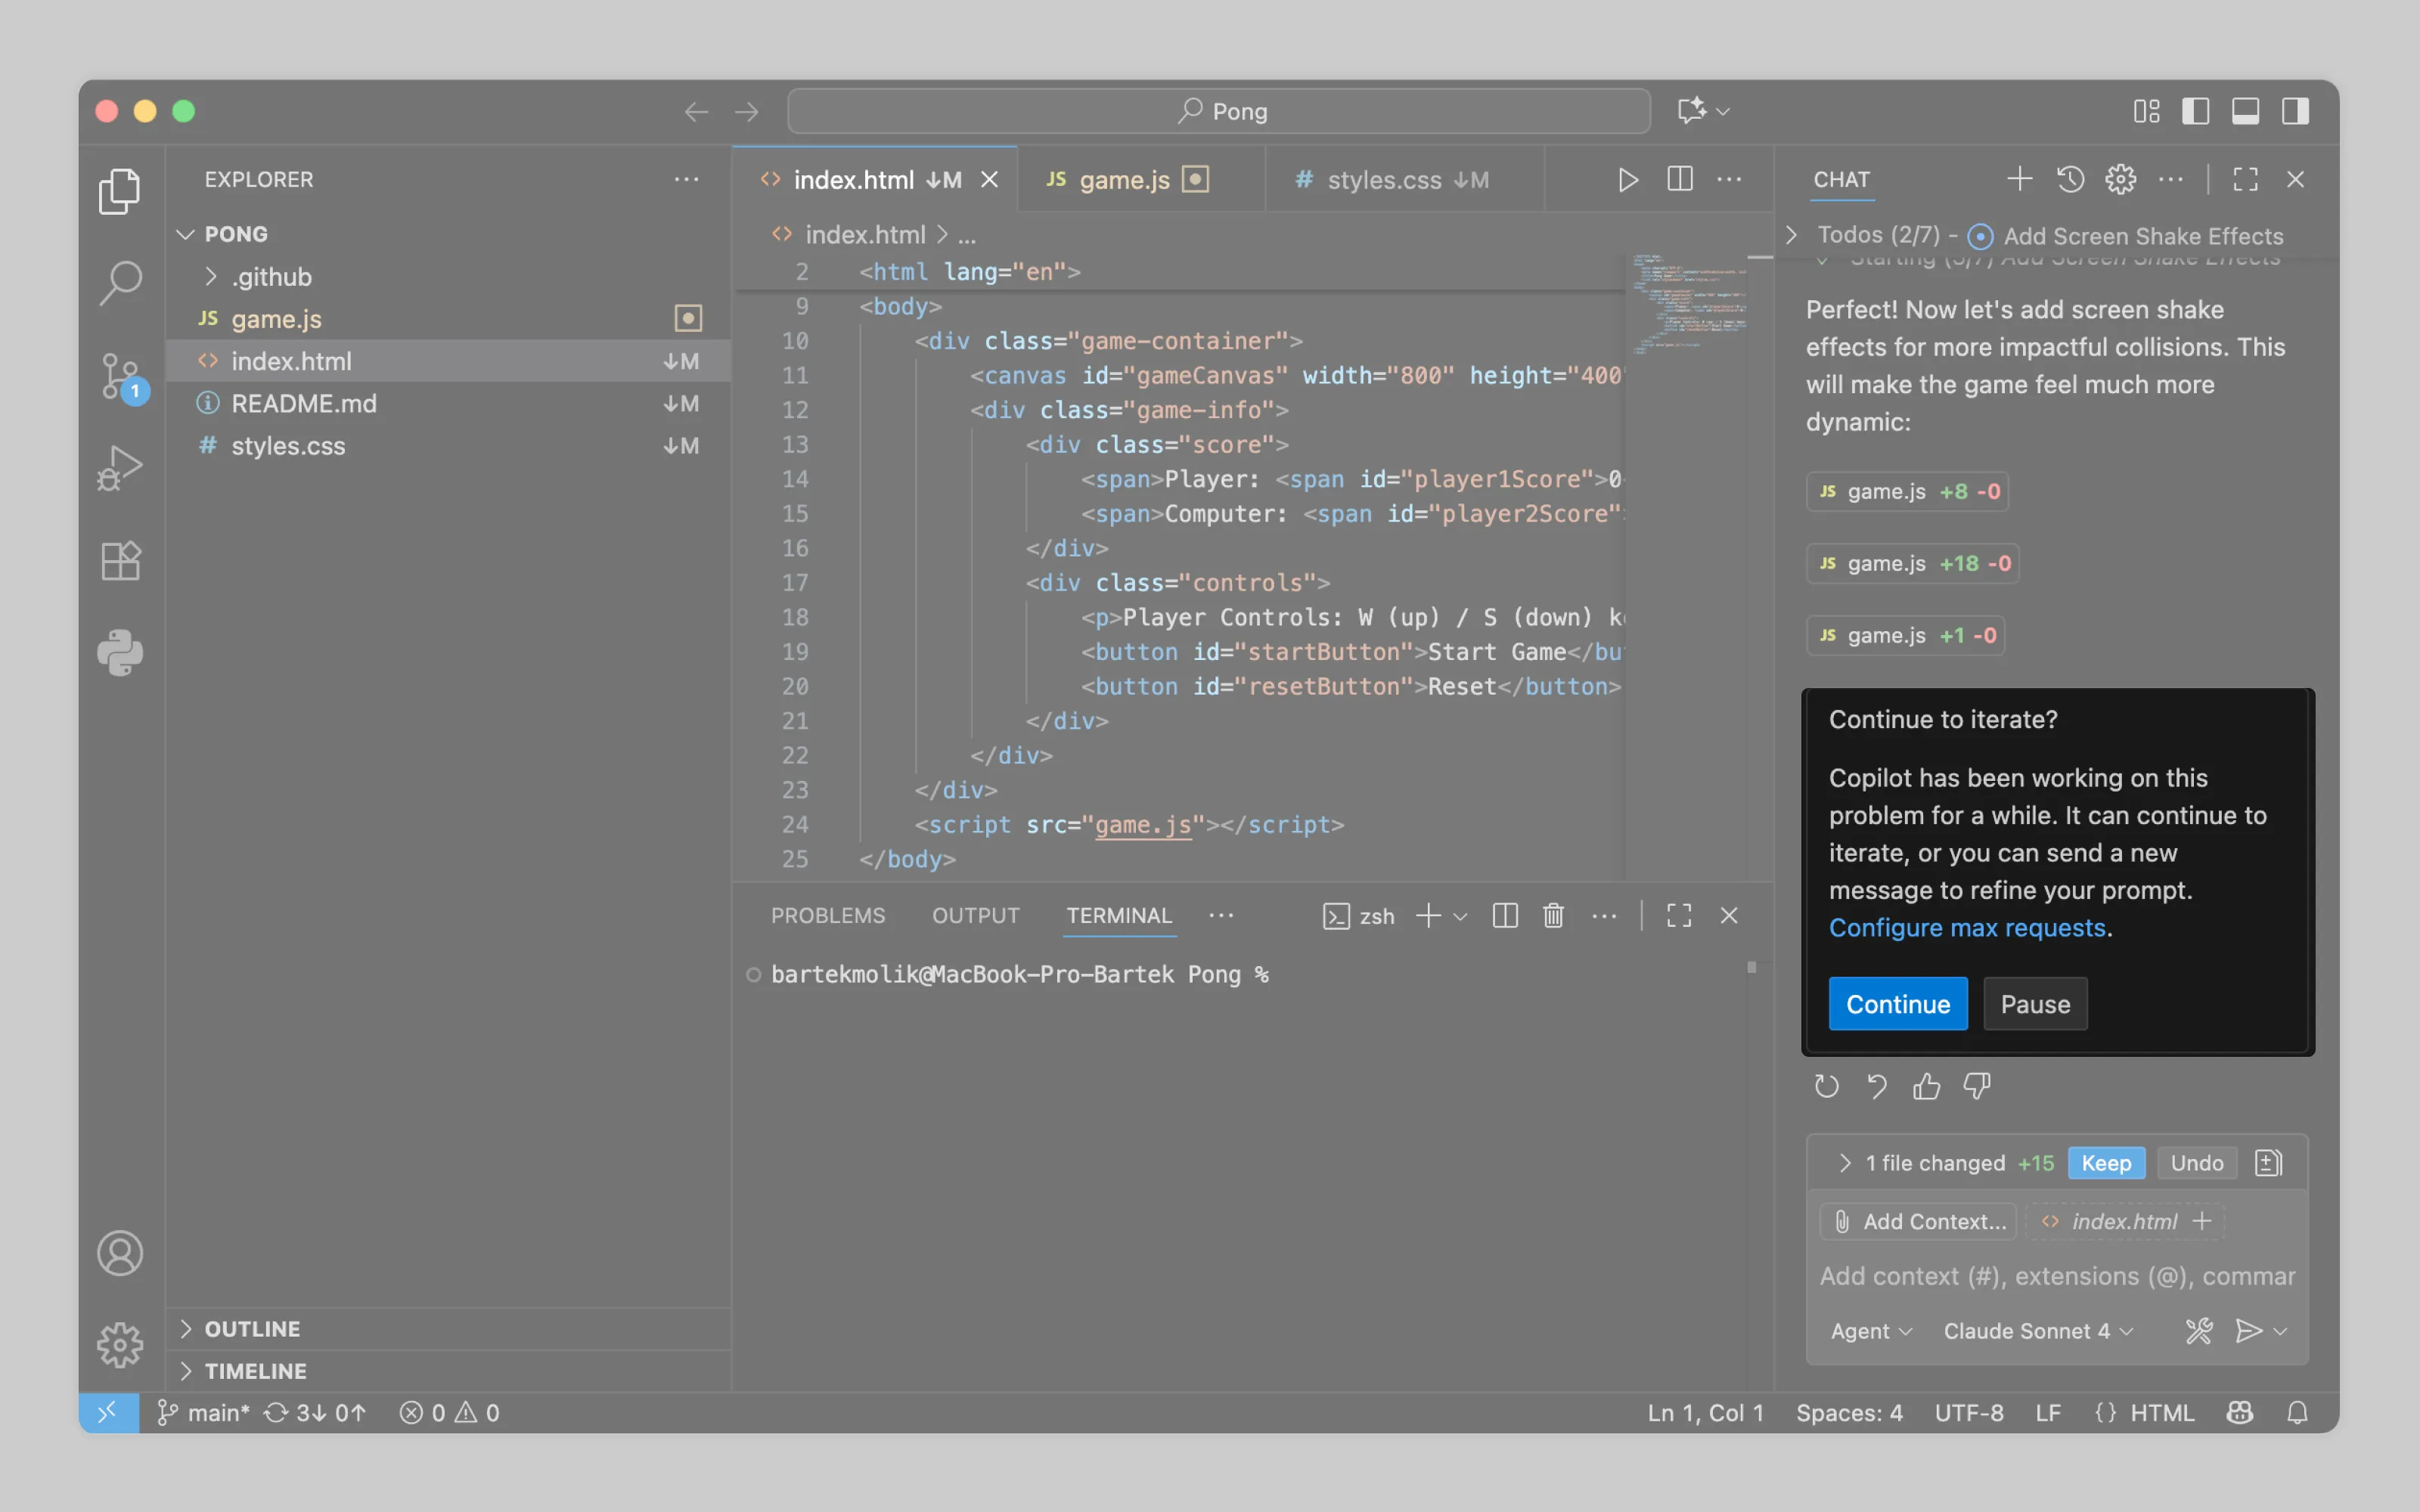Expand the OUTLINE section
This screenshot has width=2420, height=1512.
252,1328
